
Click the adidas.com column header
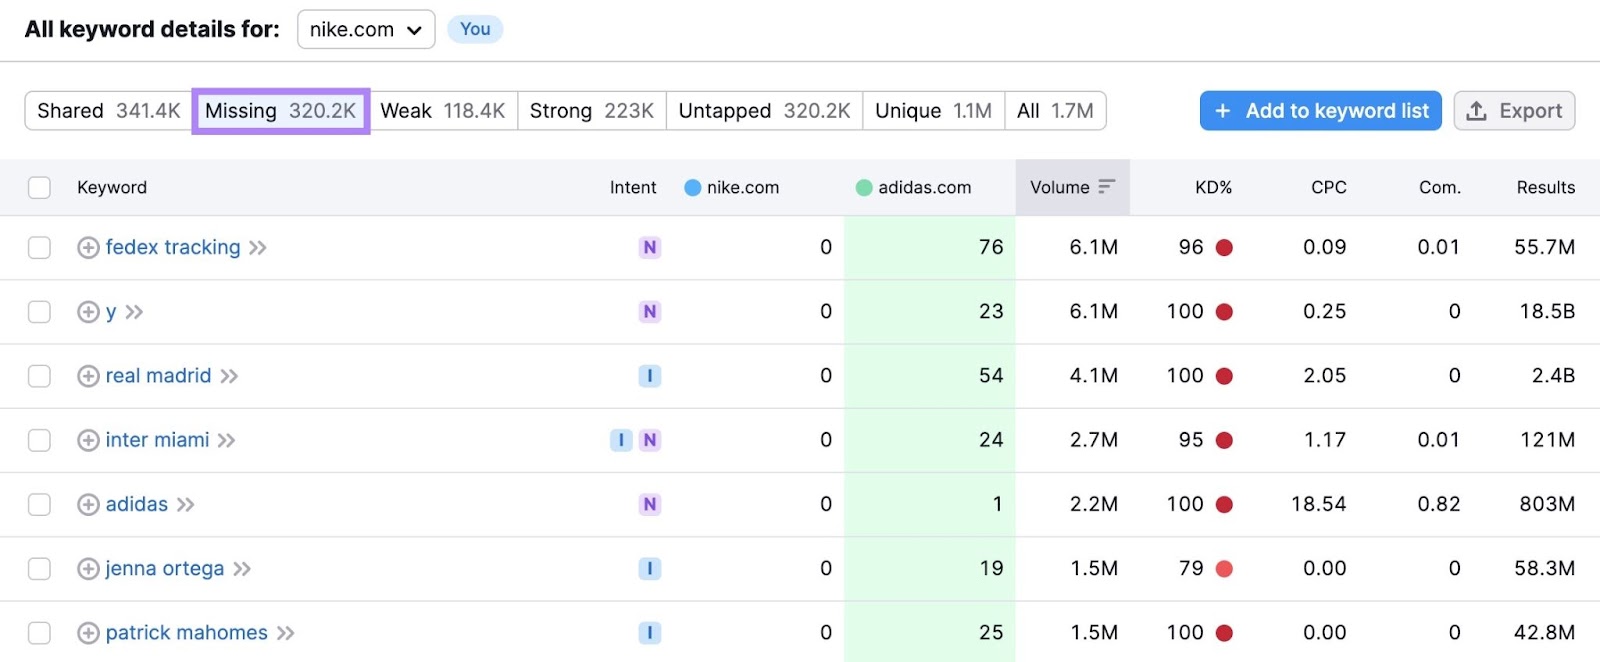pyautogui.click(x=914, y=188)
